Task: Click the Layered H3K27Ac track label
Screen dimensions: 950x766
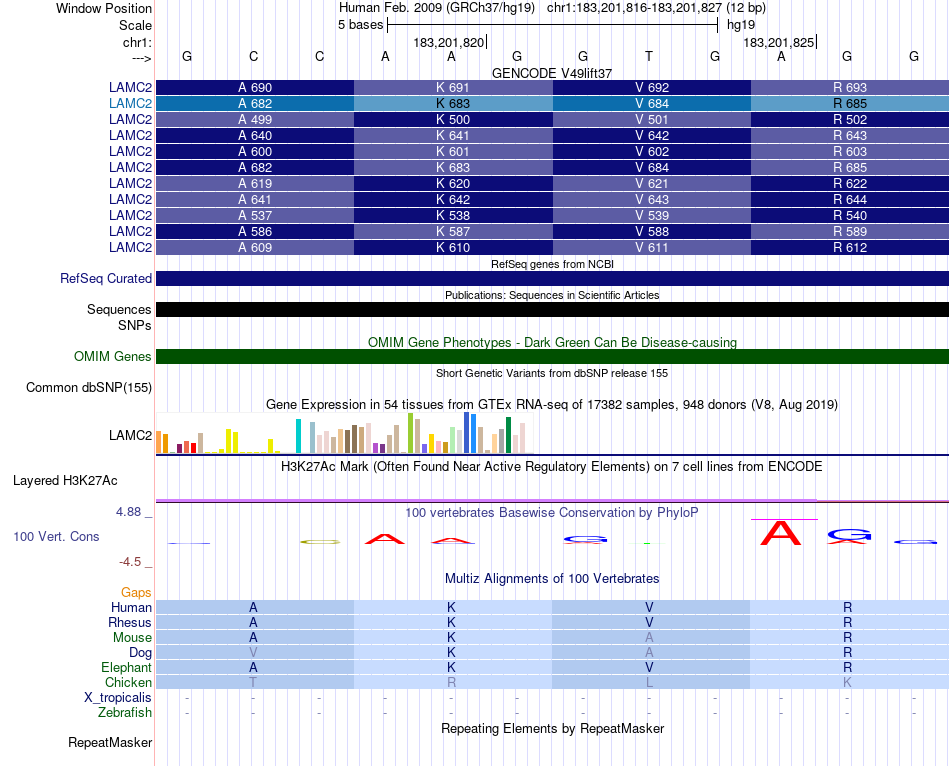Action: [65, 481]
